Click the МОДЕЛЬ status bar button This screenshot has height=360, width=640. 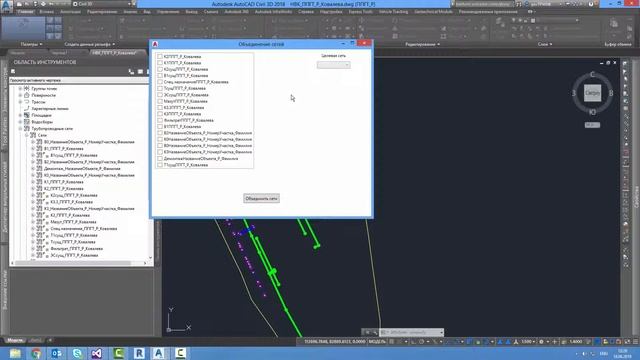click(377, 341)
